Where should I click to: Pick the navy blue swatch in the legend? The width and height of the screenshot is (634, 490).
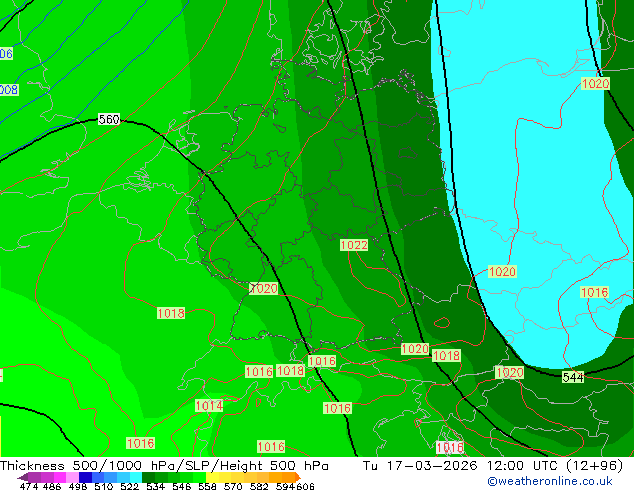[85, 477]
